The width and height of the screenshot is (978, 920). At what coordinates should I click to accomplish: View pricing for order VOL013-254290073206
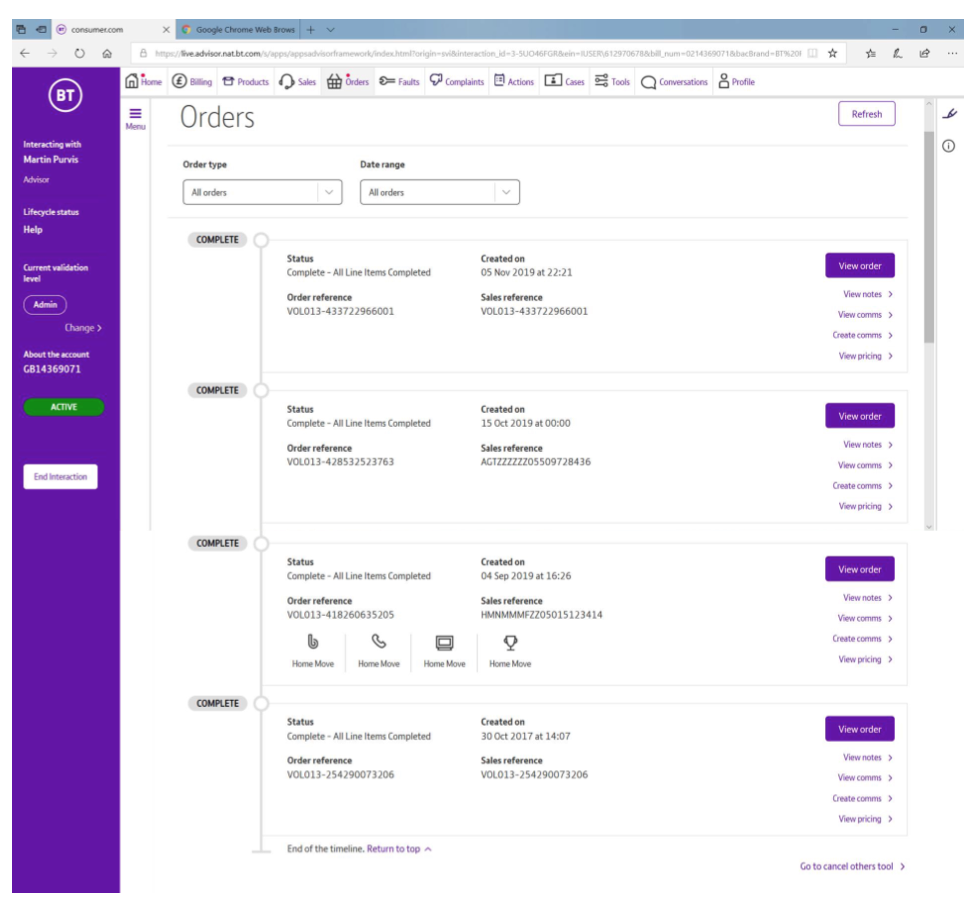point(866,819)
